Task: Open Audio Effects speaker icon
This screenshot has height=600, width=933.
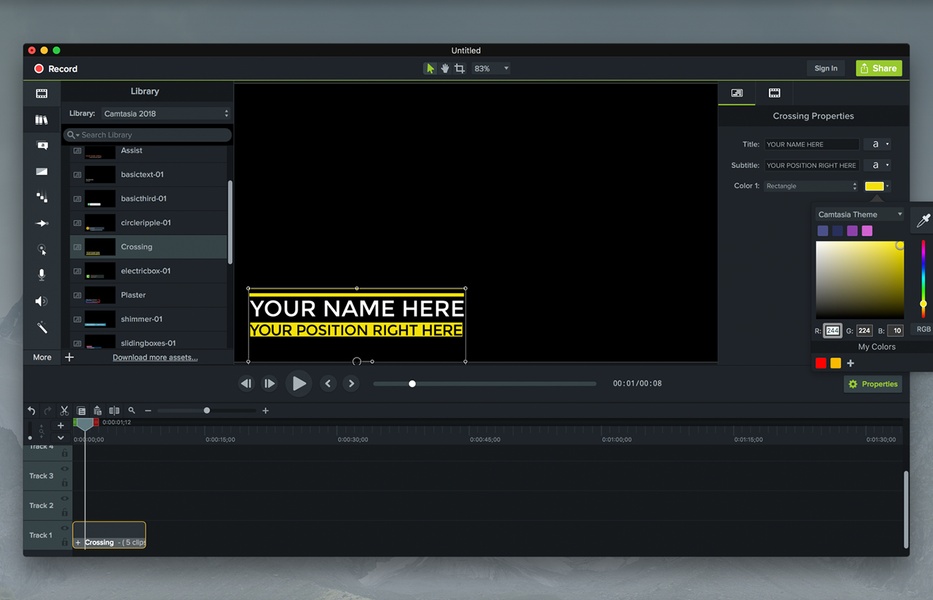Action: coord(42,301)
